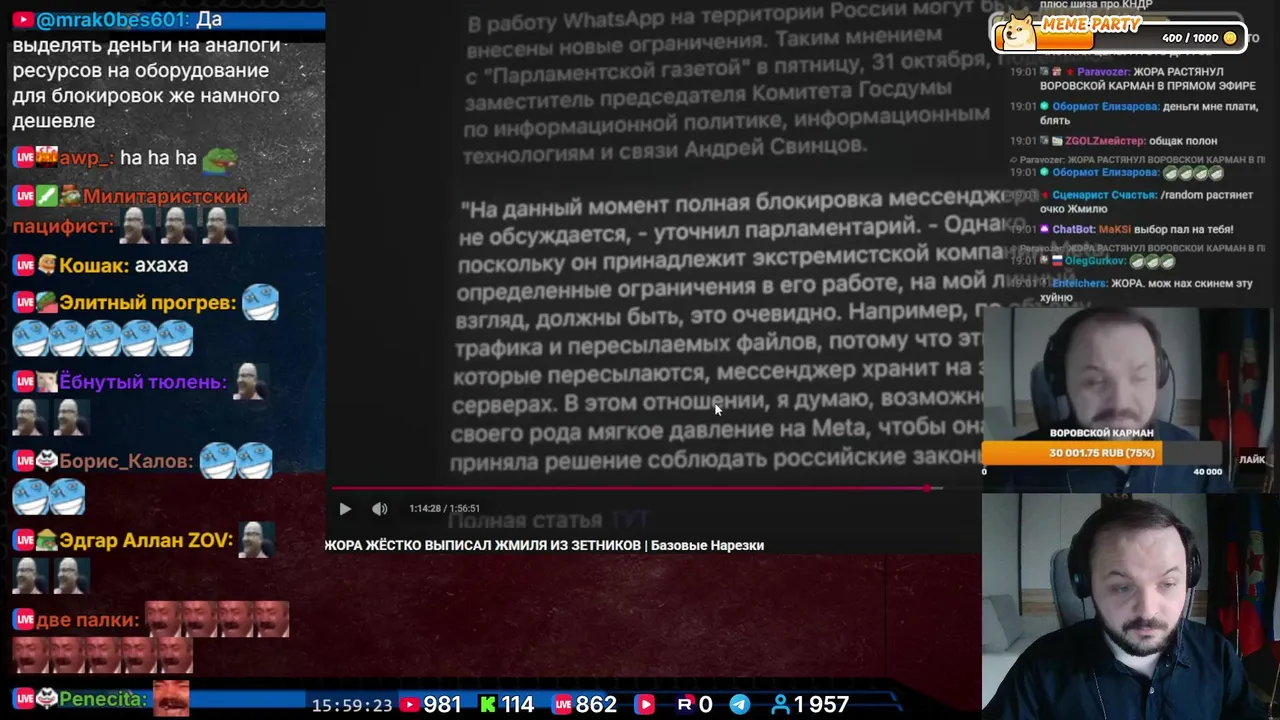Click the emote after Penecita's name
This screenshot has height=720, width=1280.
pyautogui.click(x=171, y=699)
